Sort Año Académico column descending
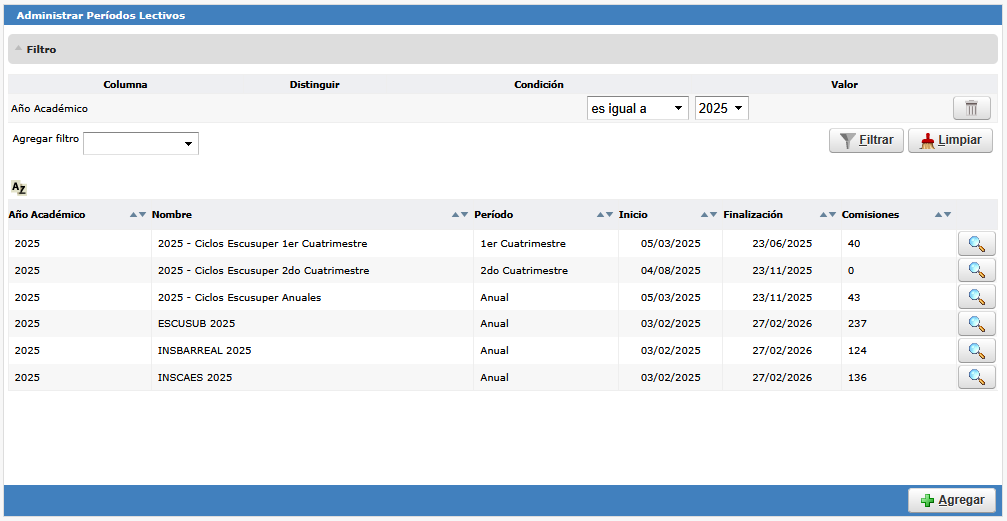 143,215
